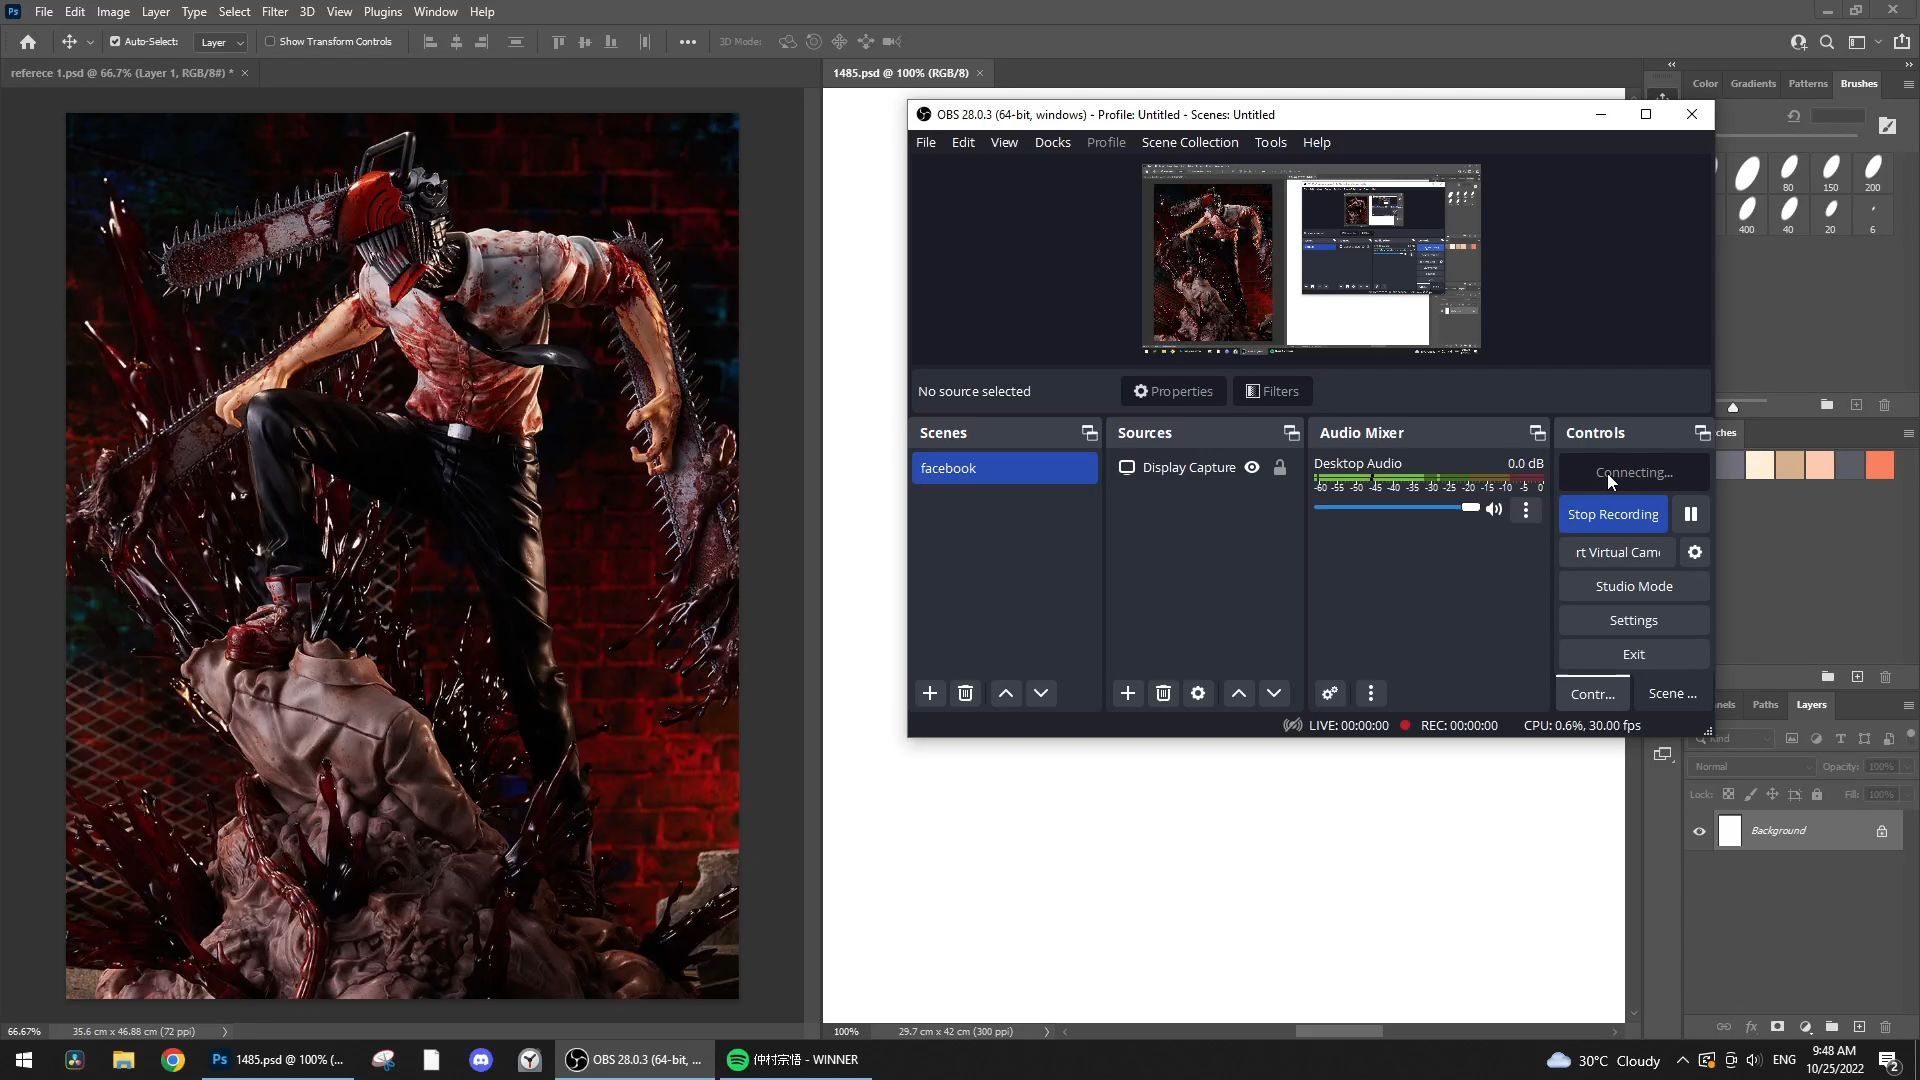Toggle Show Transform Controls checkbox
The image size is (1920, 1080).
(270, 42)
